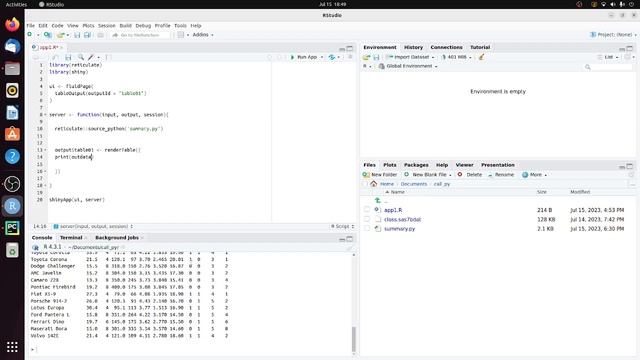640x360 pixels.
Task: Open the More dropdown in Files pane
Action: click(534, 175)
